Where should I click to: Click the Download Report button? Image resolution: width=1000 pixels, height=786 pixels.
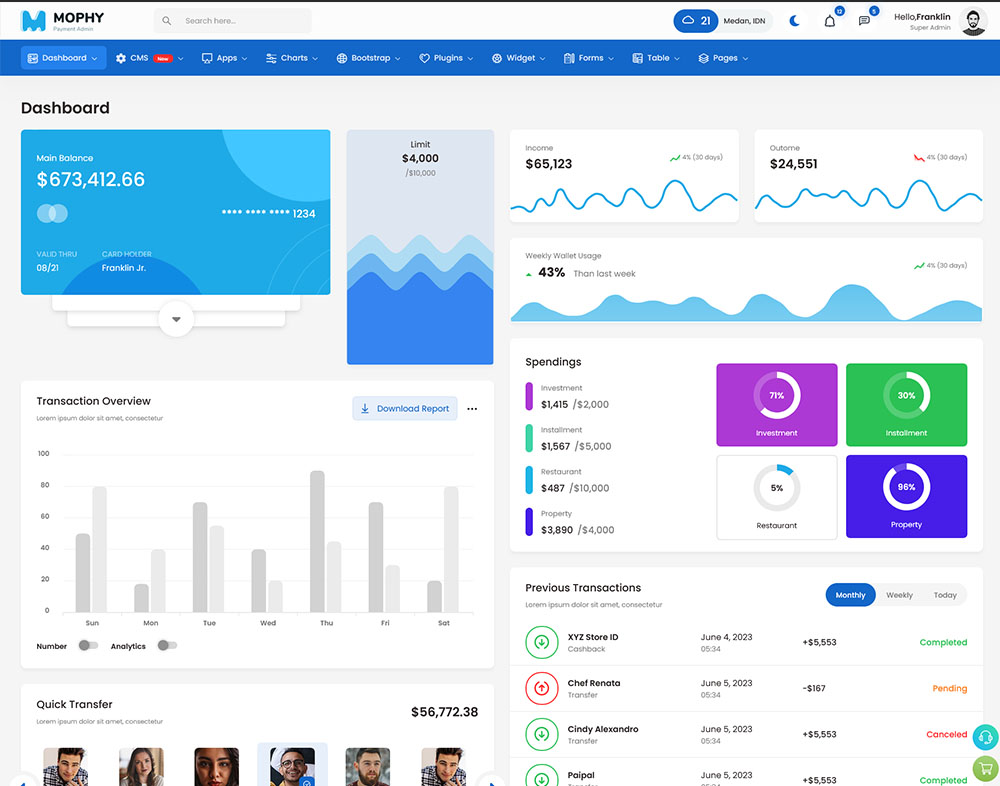405,409
